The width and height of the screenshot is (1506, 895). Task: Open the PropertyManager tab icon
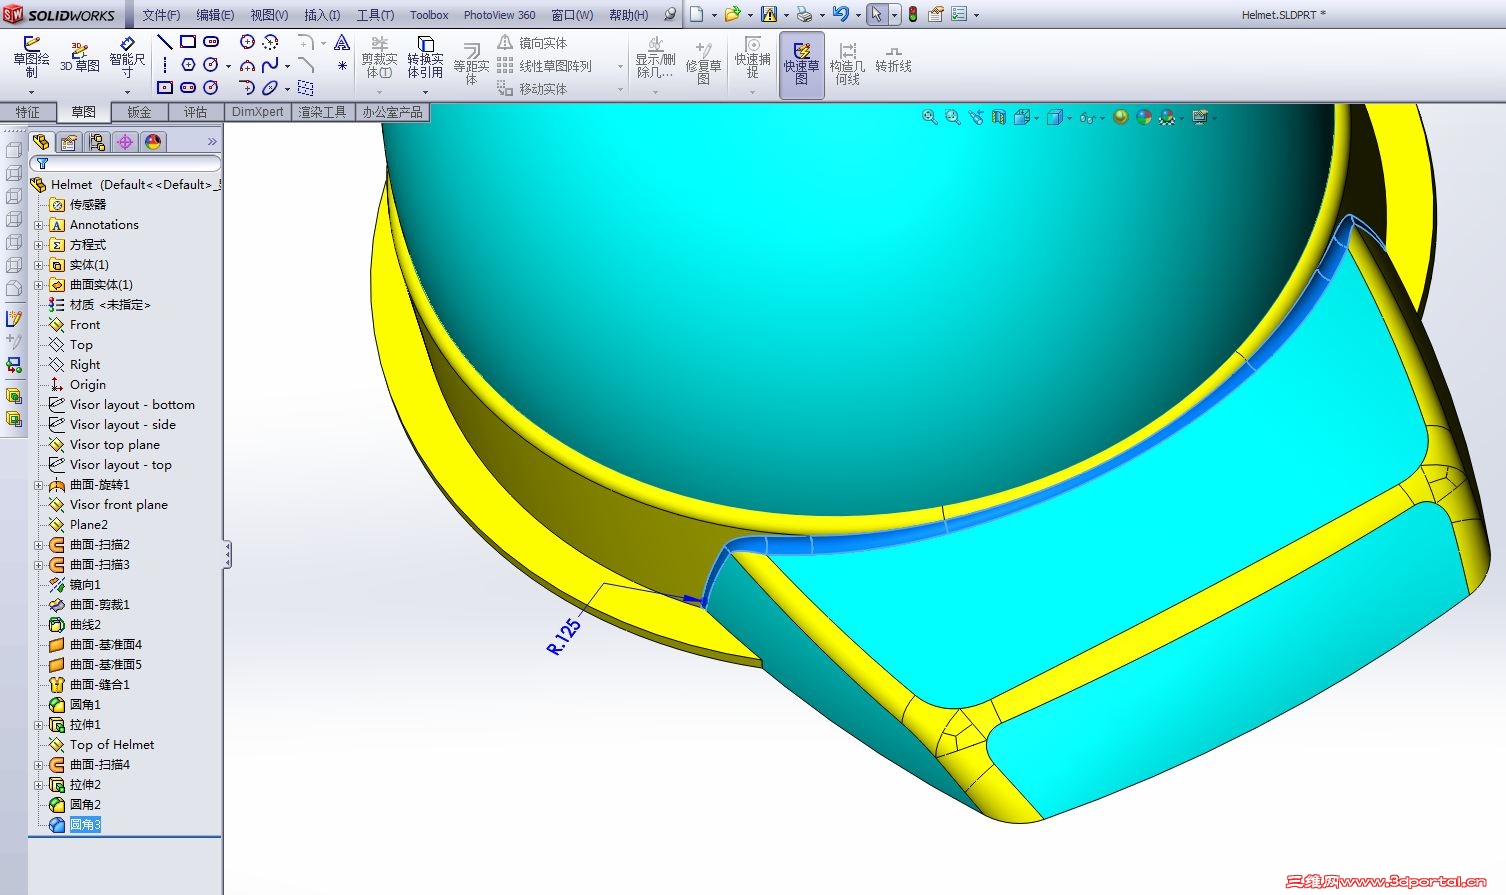point(69,142)
